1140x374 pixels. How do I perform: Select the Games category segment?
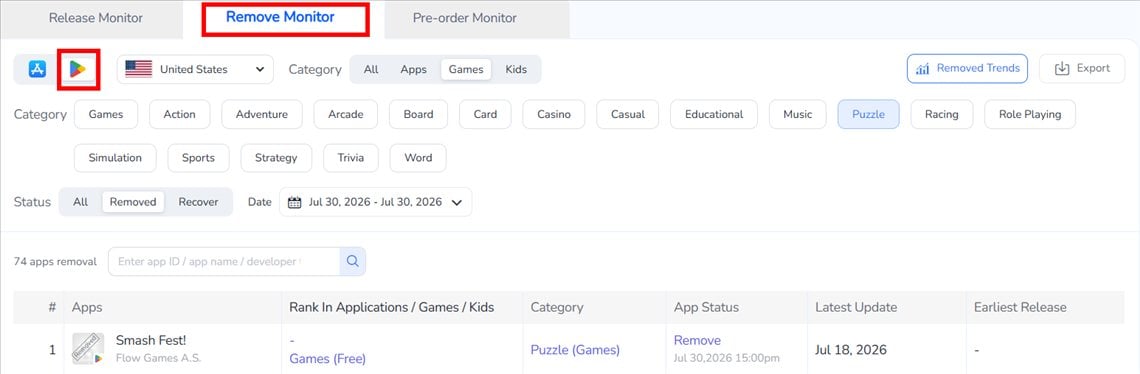[x=466, y=69]
